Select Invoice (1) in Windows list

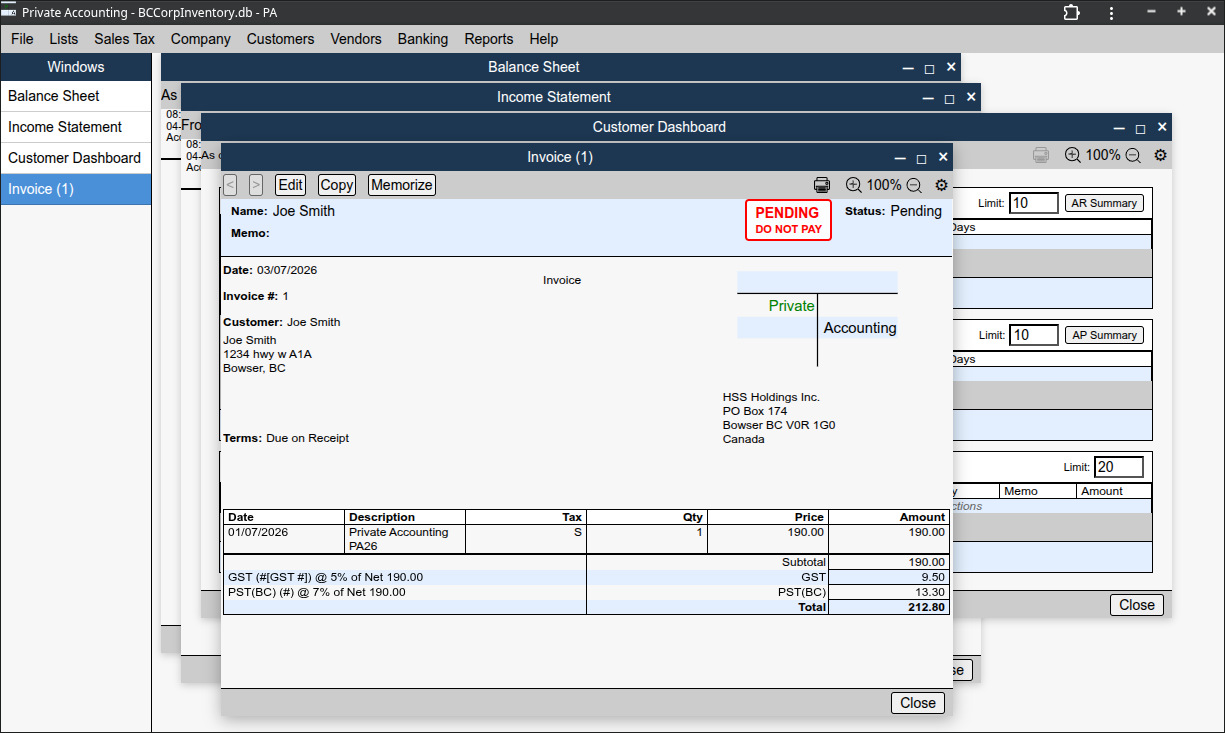click(76, 189)
